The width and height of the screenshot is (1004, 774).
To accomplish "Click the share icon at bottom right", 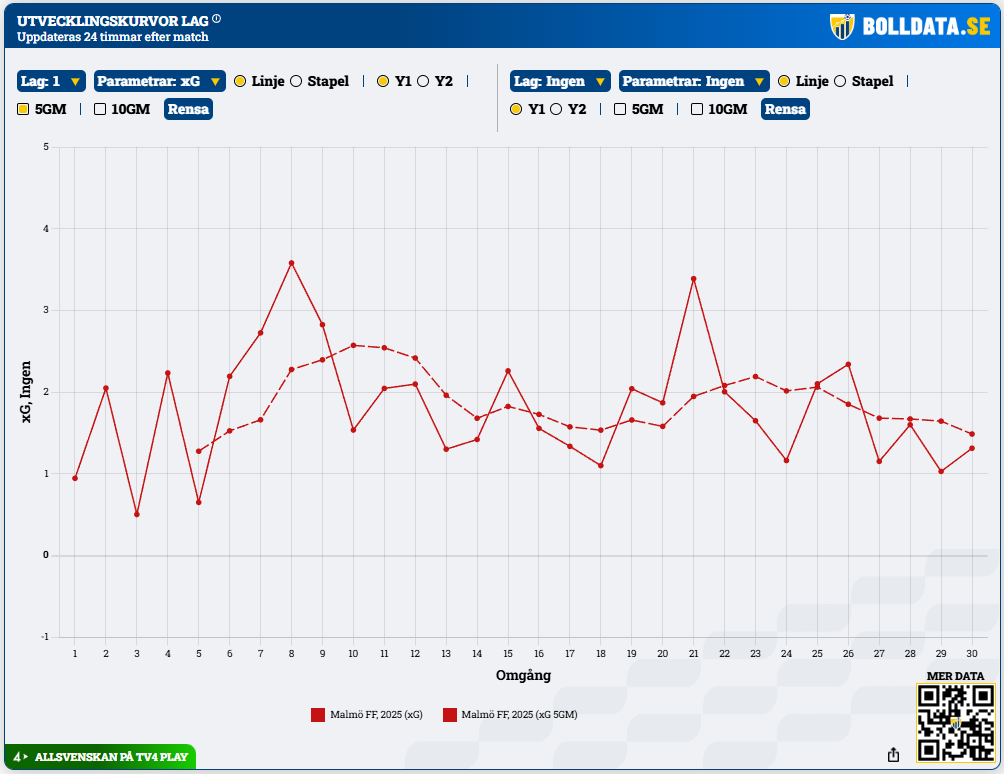I will click(x=894, y=755).
